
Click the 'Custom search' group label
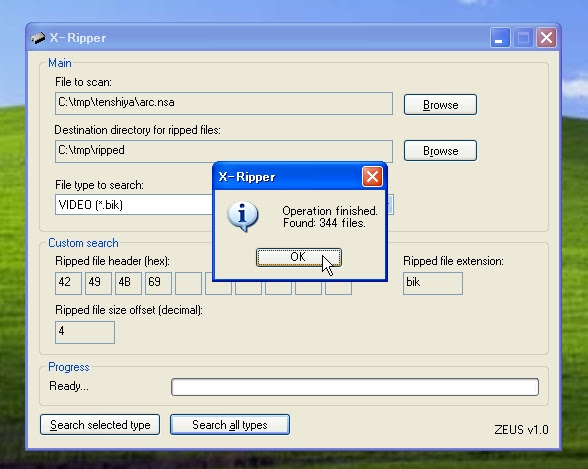pyautogui.click(x=83, y=243)
